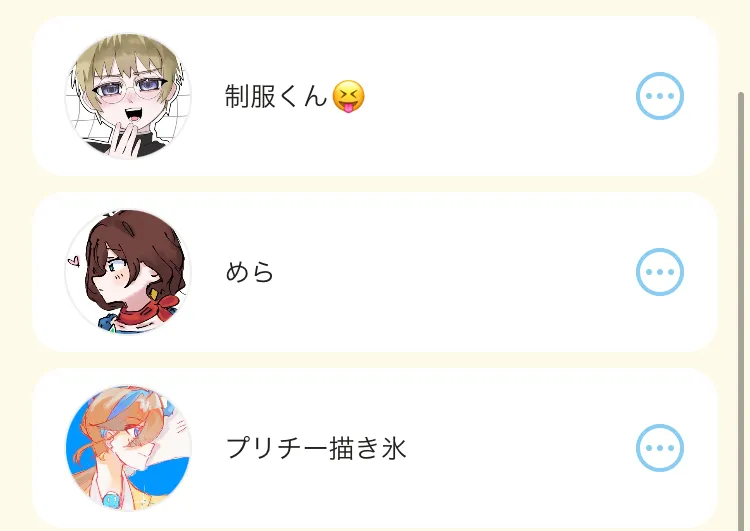Screen dimensions: 750x531
Task: Click the blue smiley badge on プリチー描き氷's avatar
Action: (x=111, y=500)
